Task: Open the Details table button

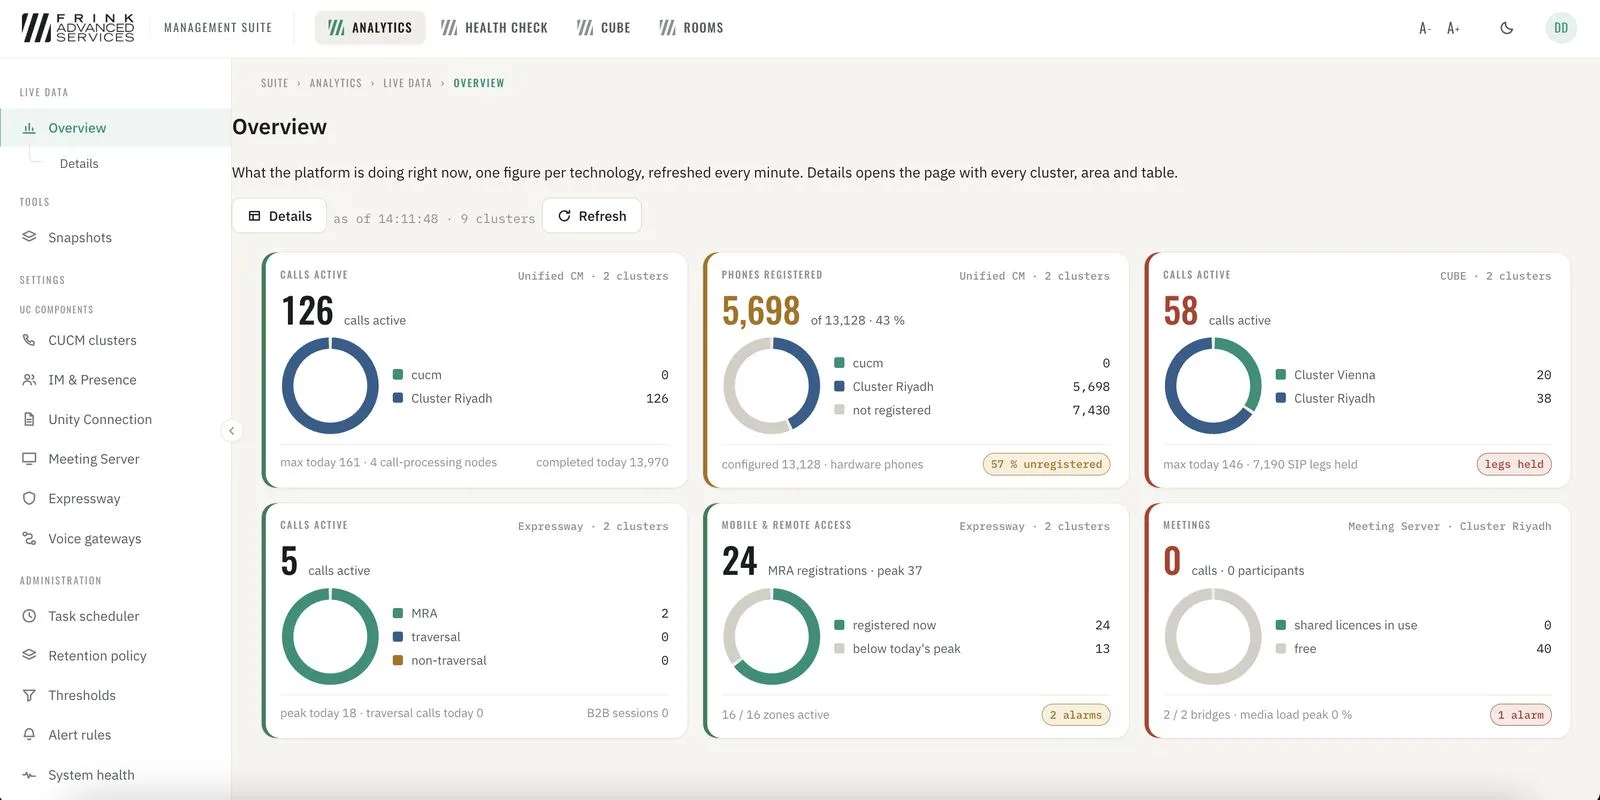Action: click(279, 216)
